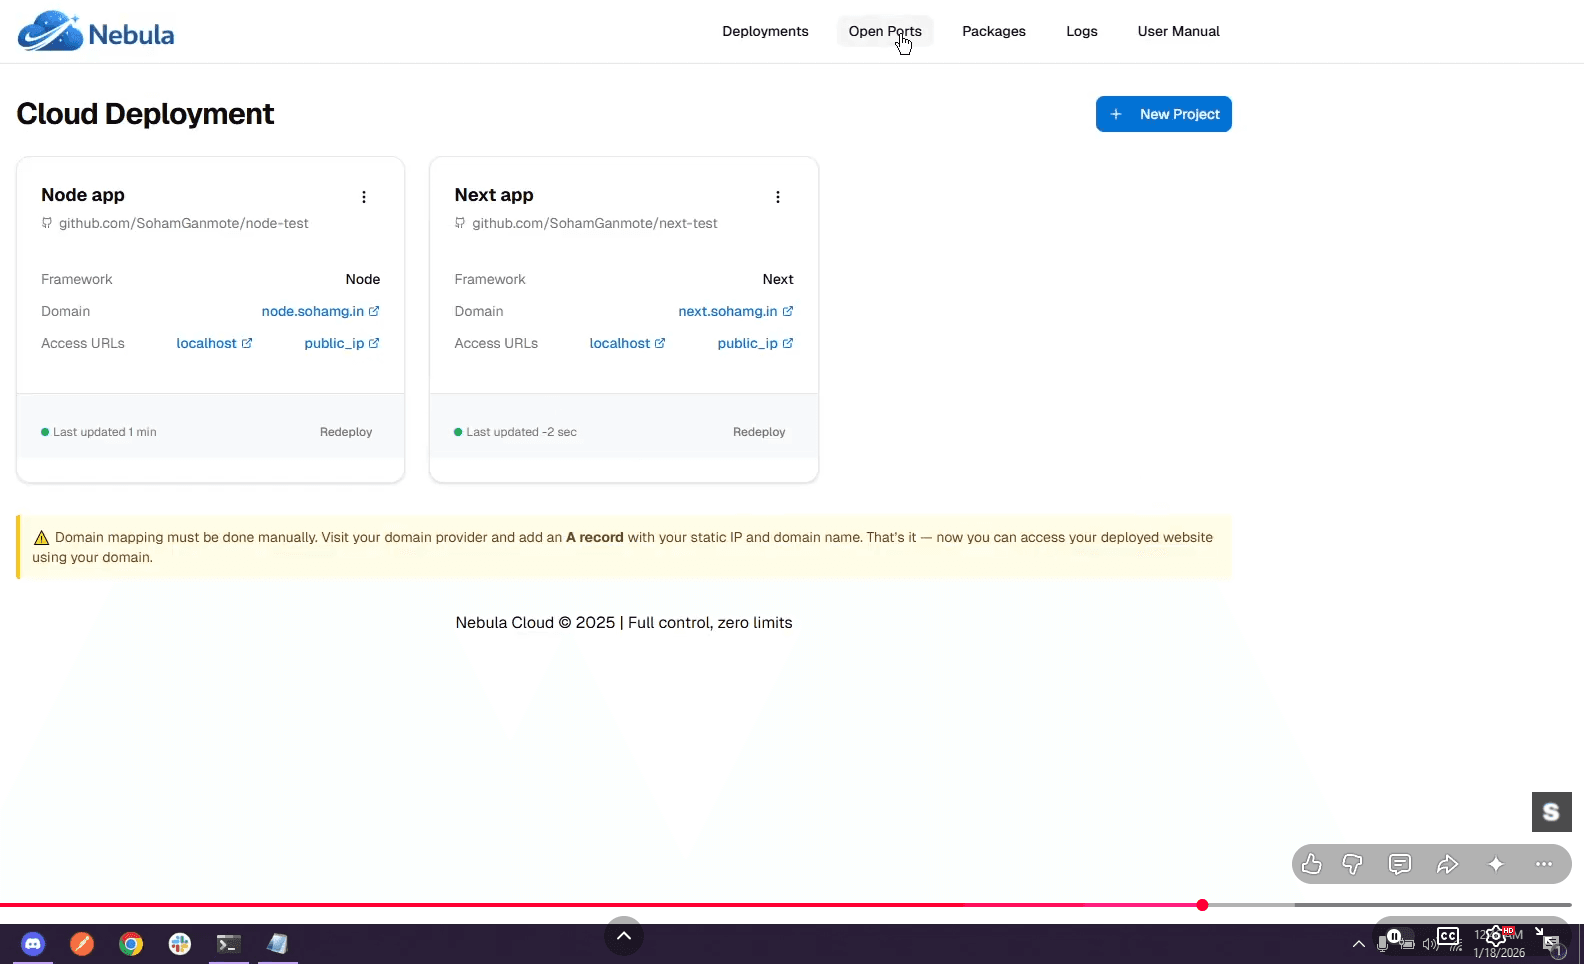Click the New Project button
Viewport: 1584px width, 964px height.
(1164, 114)
